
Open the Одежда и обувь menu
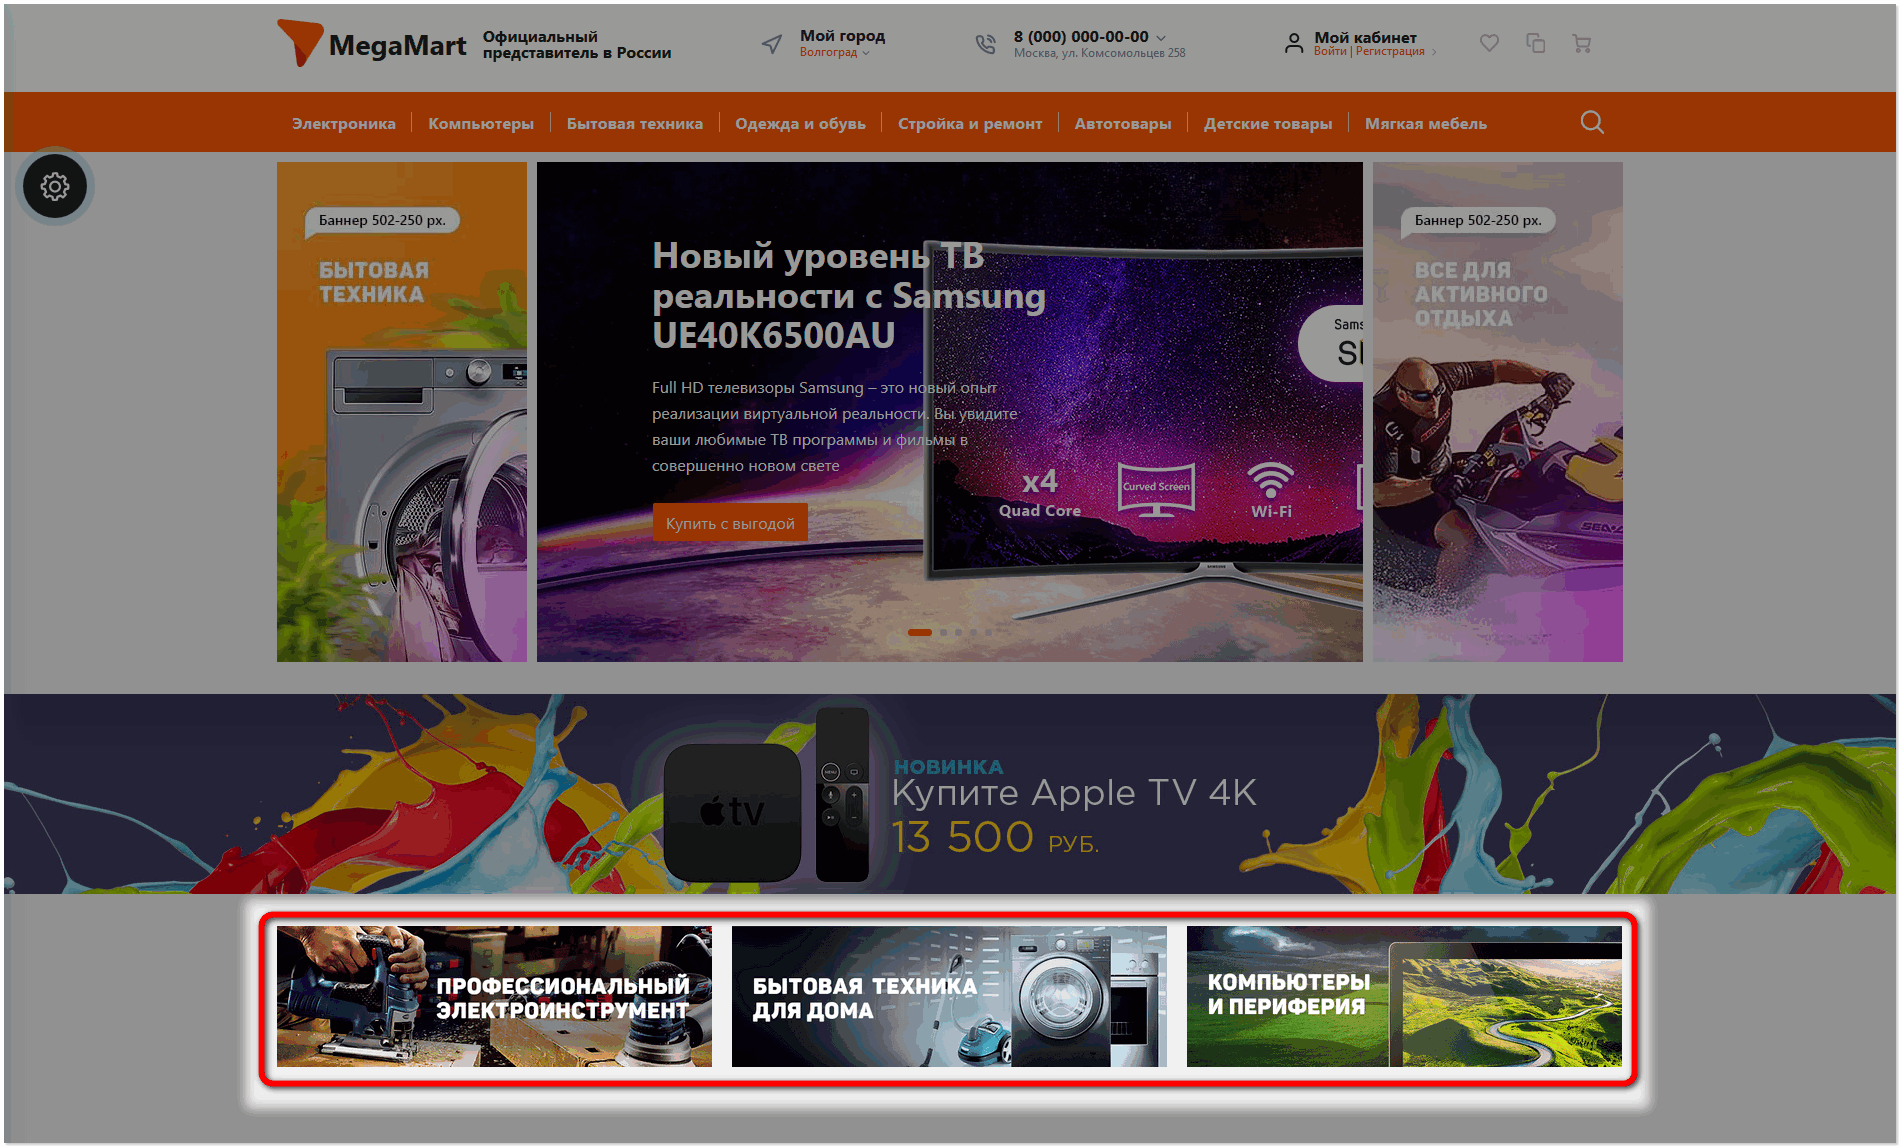(x=800, y=124)
